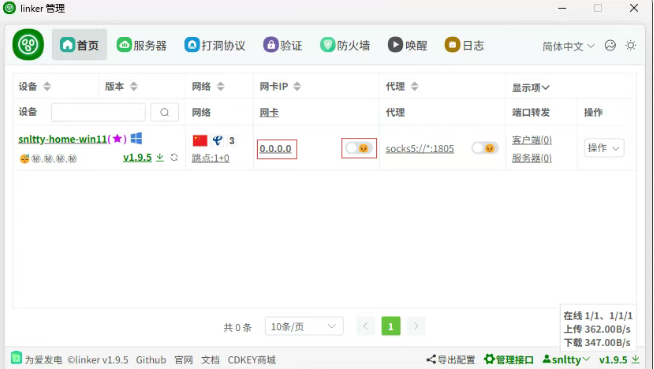Click the network count 3 badge
The height and width of the screenshot is (369, 654).
(x=231, y=141)
